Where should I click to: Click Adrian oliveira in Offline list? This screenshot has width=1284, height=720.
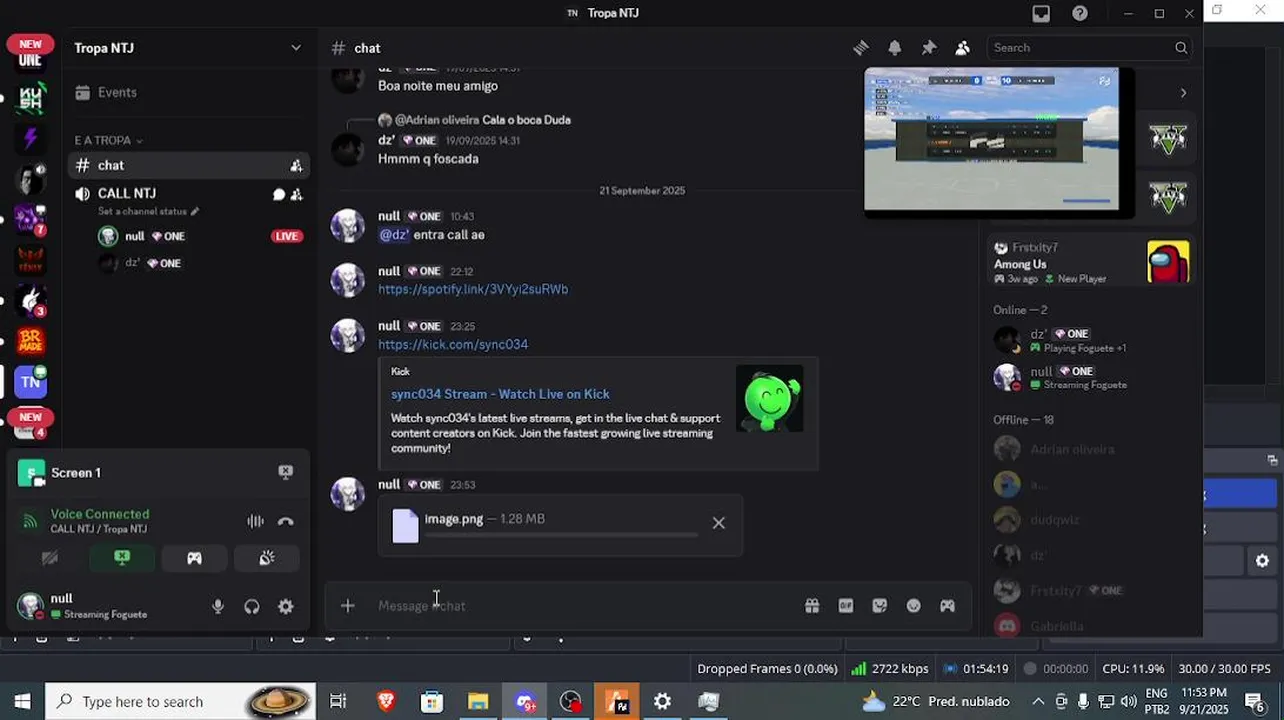pos(1090,450)
